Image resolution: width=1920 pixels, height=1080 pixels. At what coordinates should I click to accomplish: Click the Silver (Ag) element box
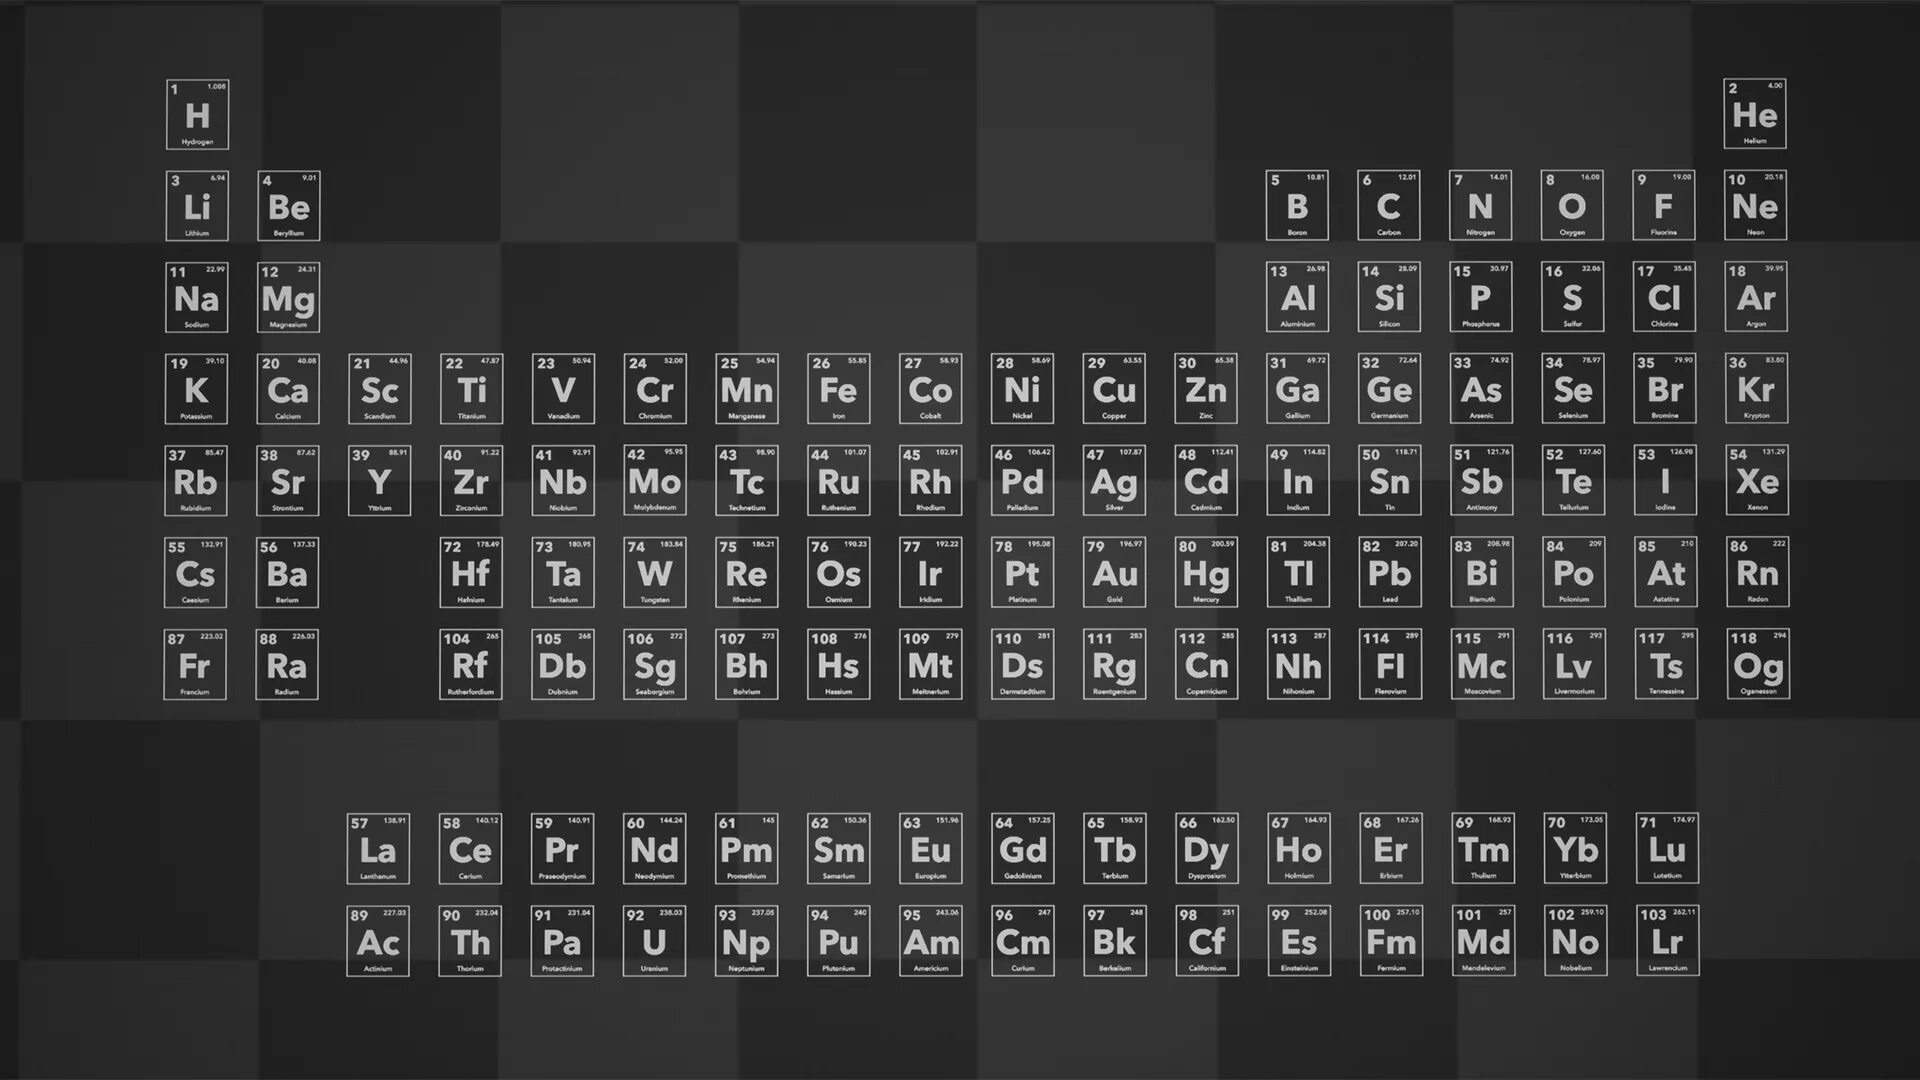click(x=1114, y=481)
